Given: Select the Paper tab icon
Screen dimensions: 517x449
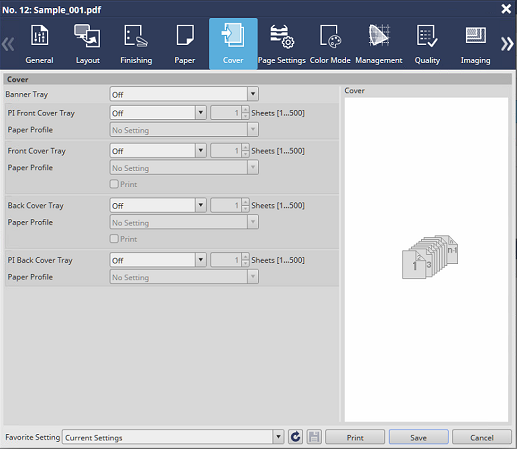Looking at the screenshot, I should click(x=185, y=35).
